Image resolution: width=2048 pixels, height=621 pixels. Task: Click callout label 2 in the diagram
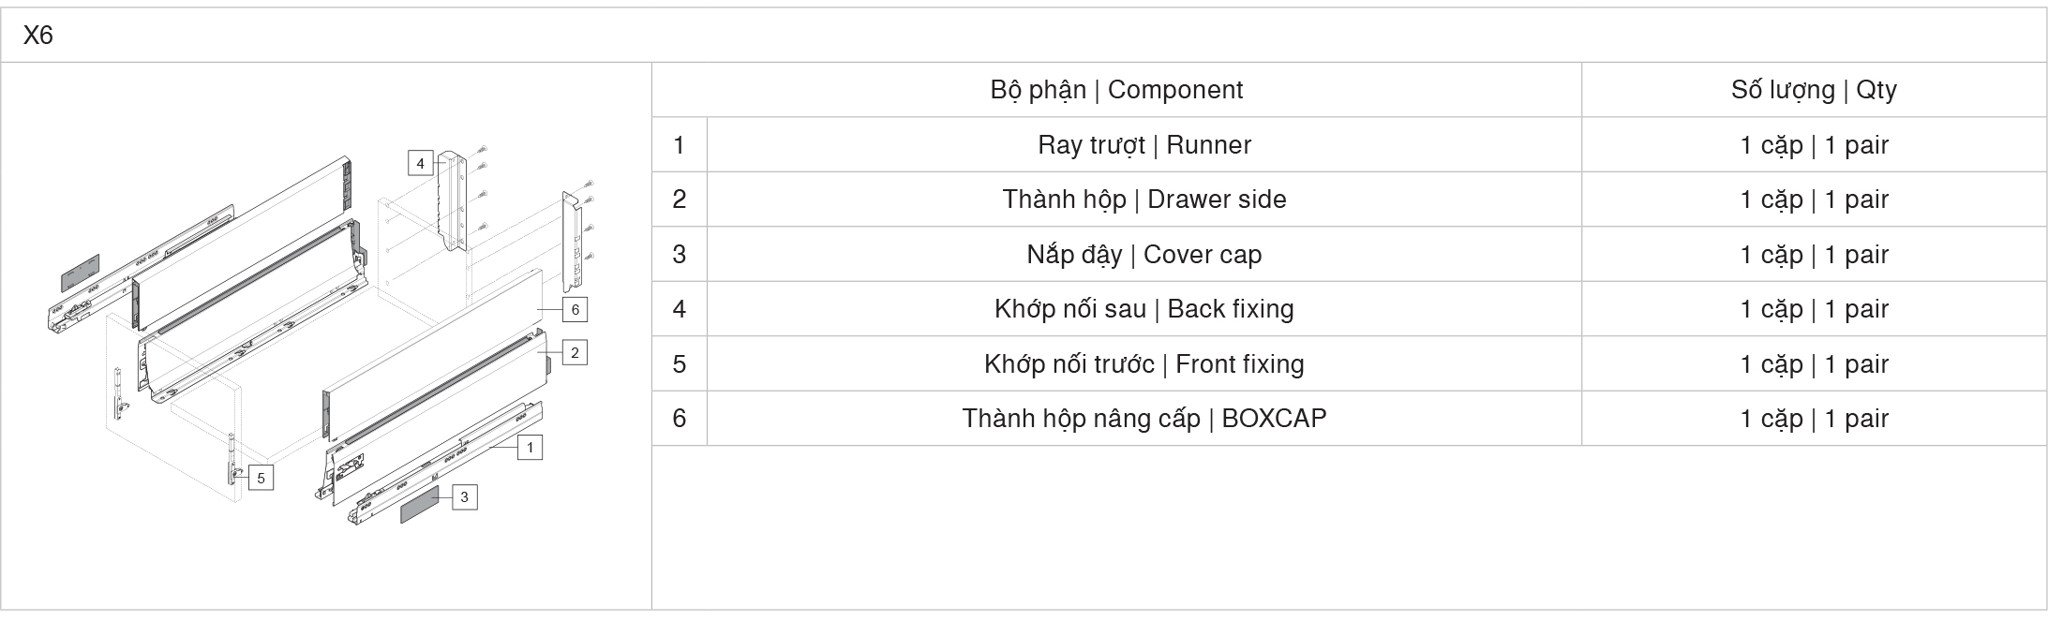pyautogui.click(x=575, y=352)
